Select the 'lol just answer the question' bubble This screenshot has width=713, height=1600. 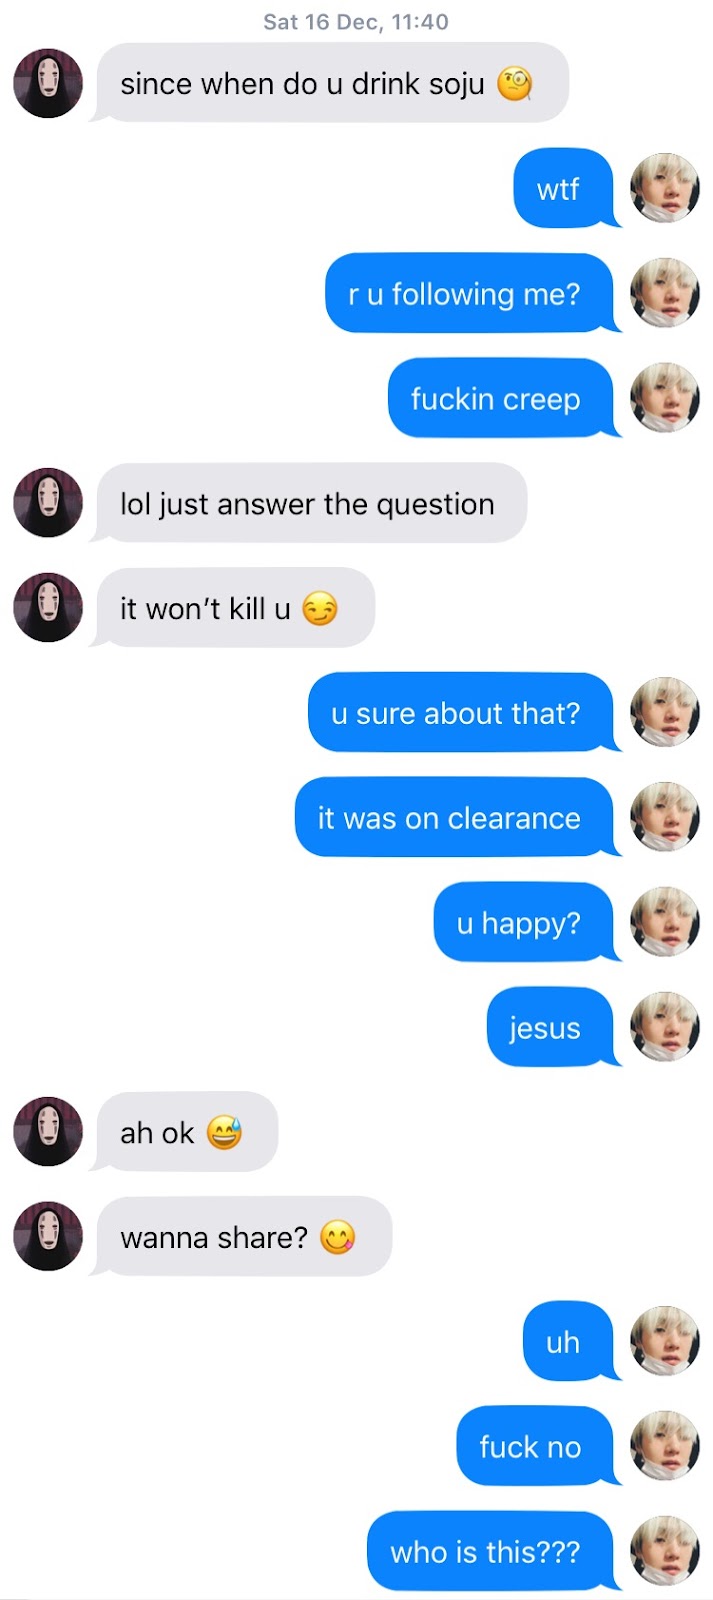click(309, 503)
